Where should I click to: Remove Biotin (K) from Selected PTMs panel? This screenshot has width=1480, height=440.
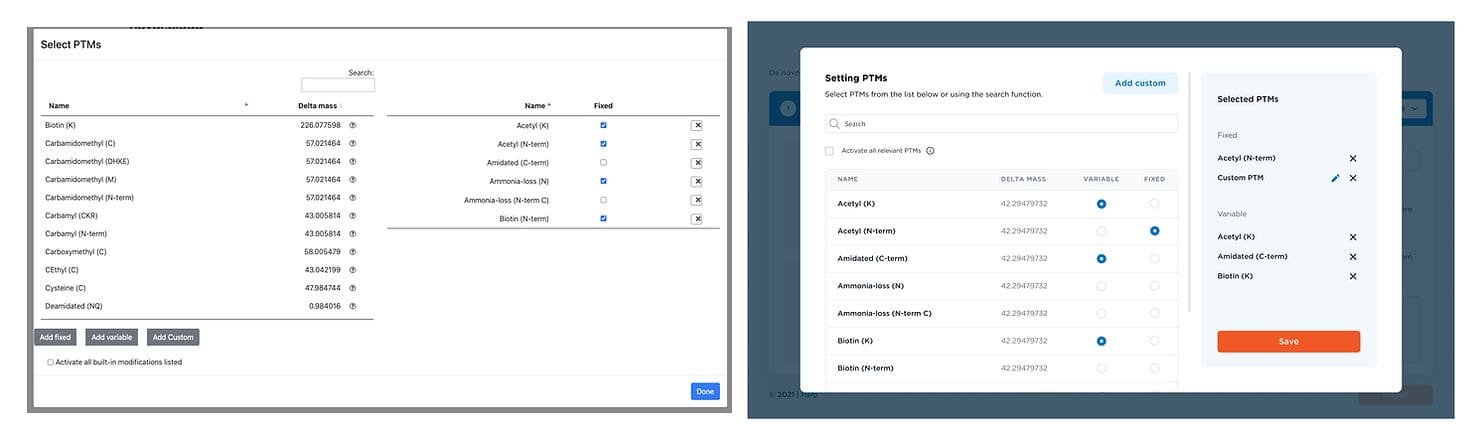coord(1353,276)
